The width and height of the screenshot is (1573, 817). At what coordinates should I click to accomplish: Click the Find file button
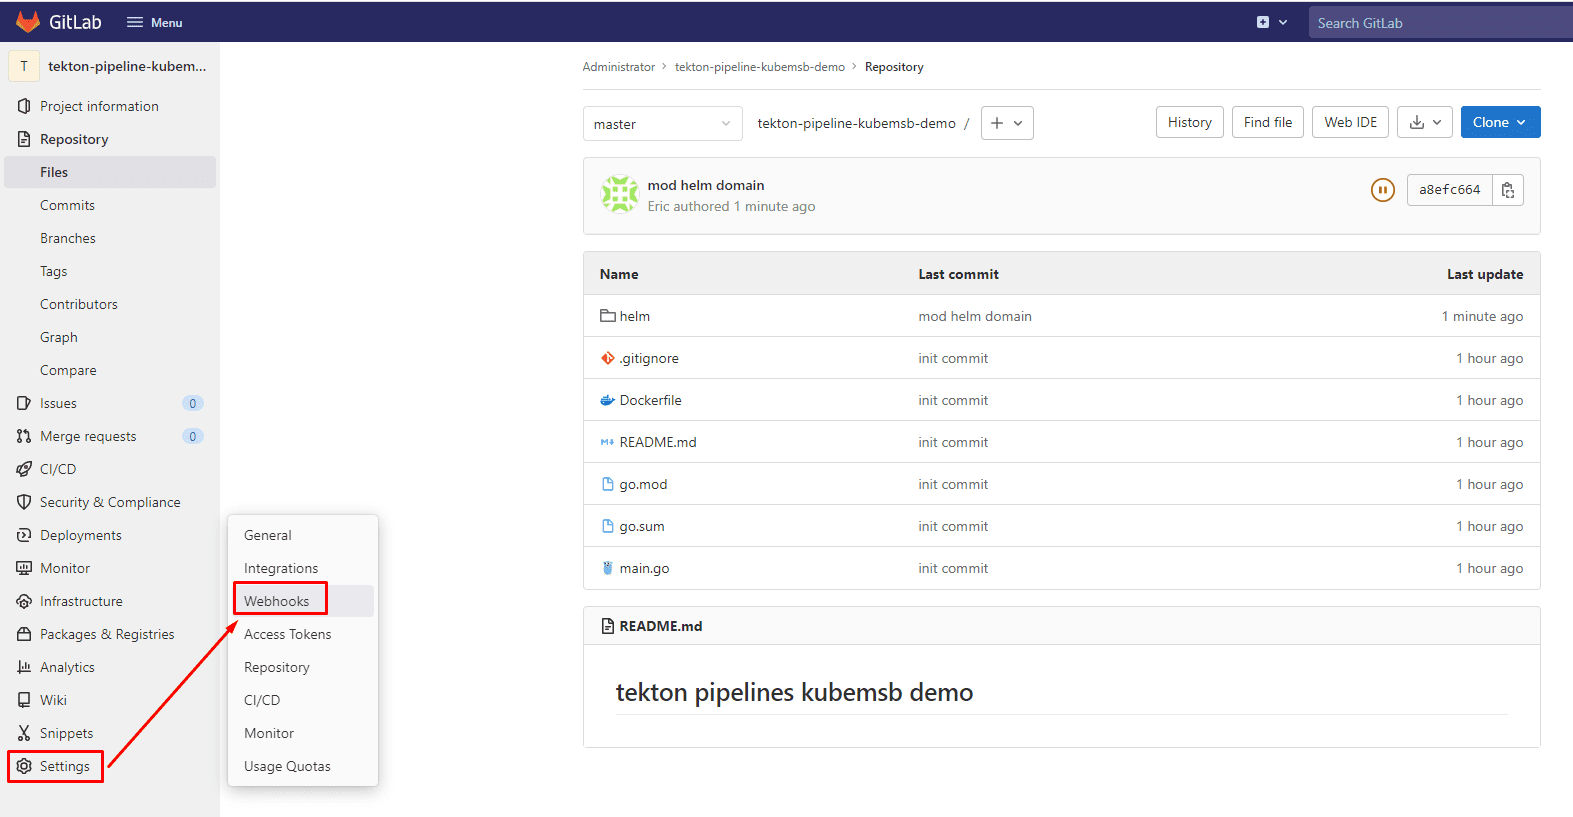[x=1268, y=122]
